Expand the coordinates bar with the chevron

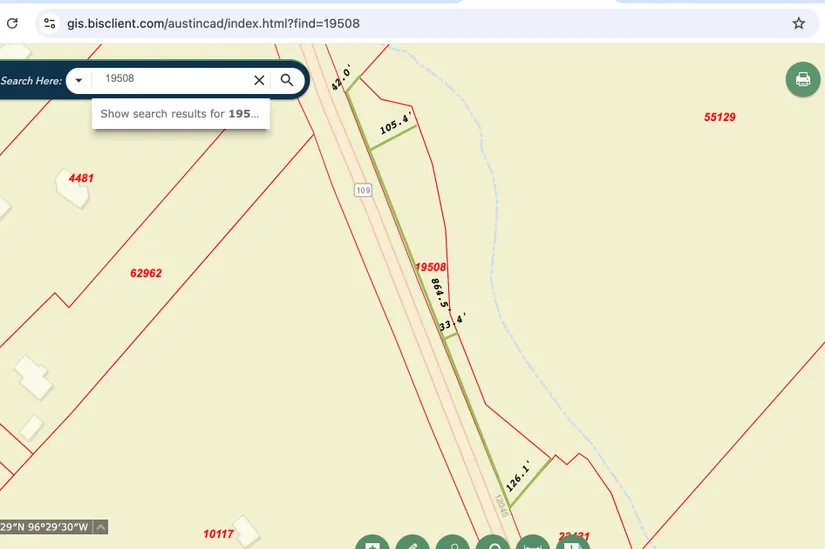[x=101, y=527]
